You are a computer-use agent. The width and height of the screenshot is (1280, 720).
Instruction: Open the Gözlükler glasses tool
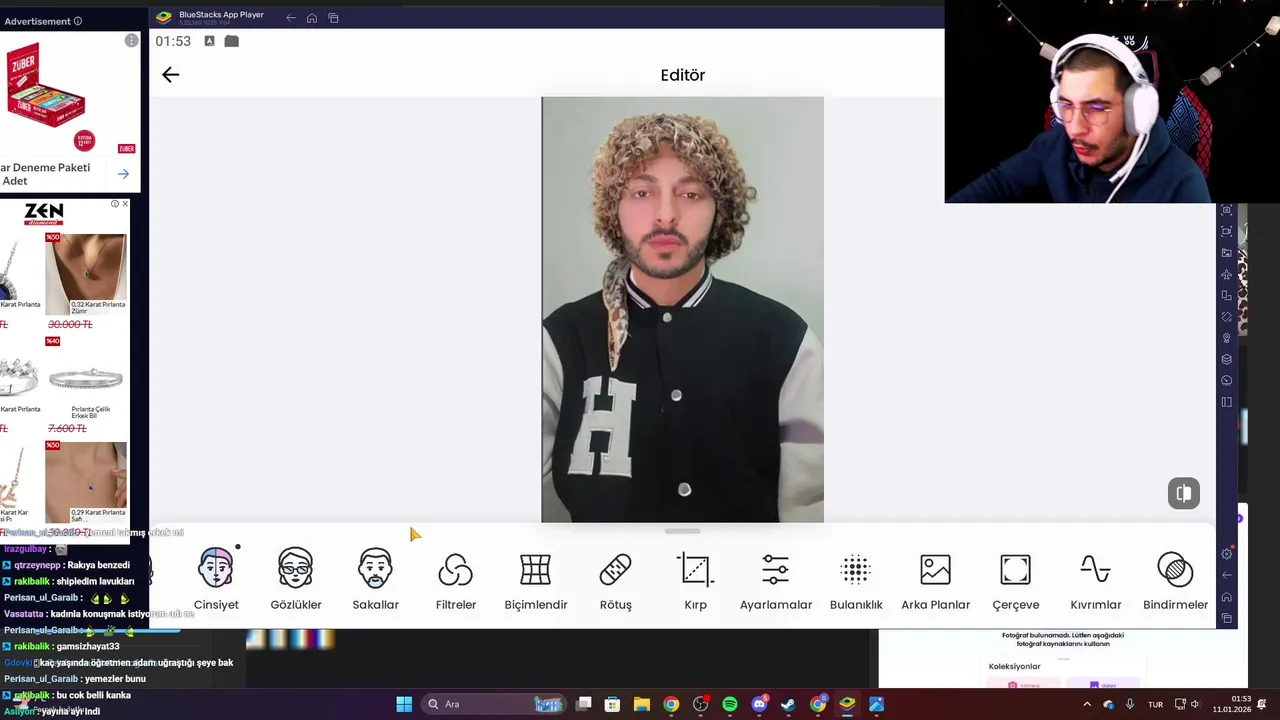296,579
